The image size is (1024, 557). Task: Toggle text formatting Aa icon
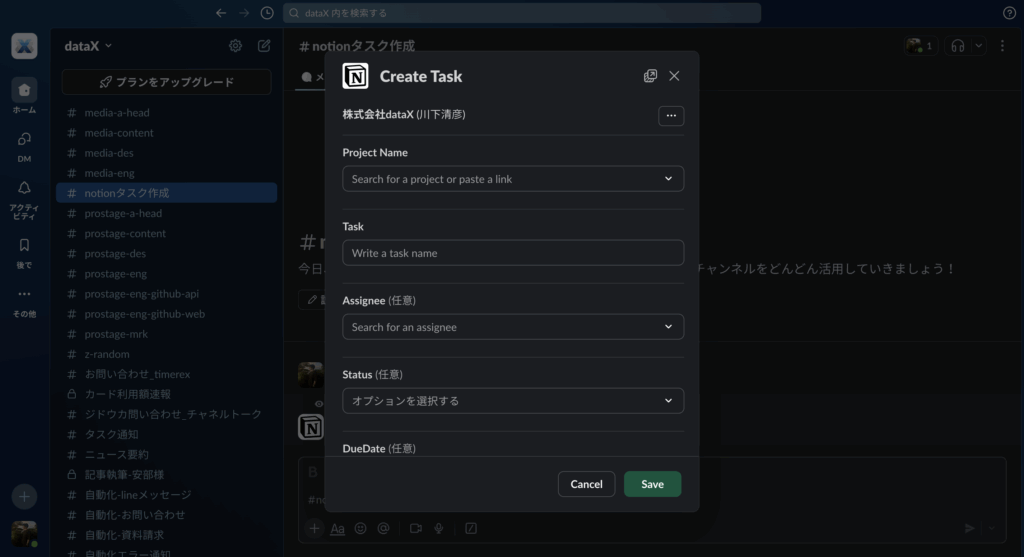coord(337,529)
